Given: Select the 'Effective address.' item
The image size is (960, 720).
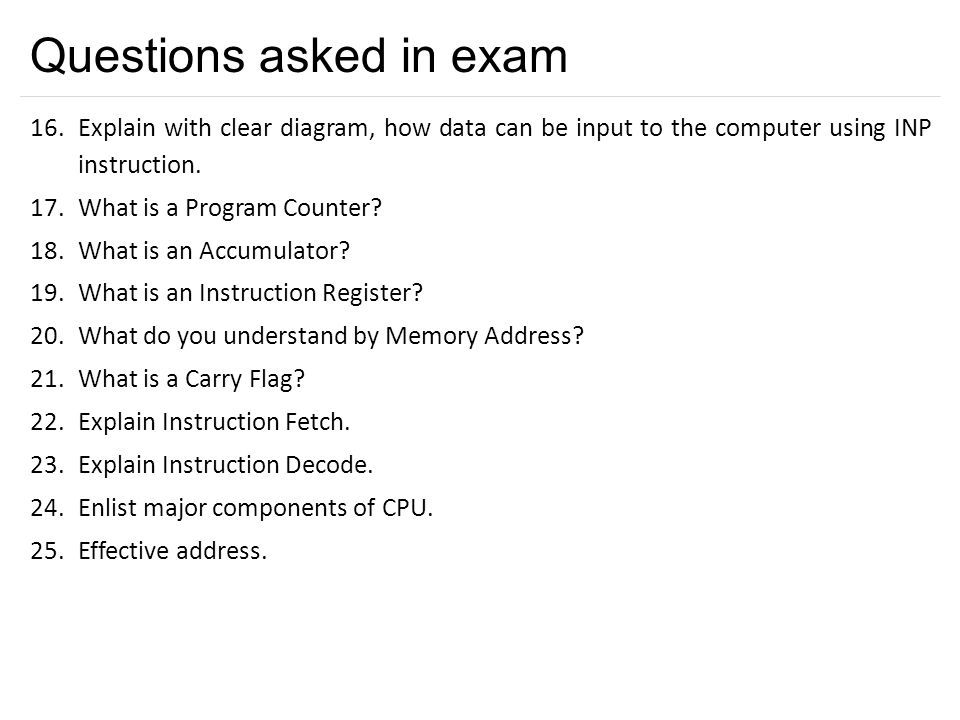Looking at the screenshot, I should tap(173, 551).
